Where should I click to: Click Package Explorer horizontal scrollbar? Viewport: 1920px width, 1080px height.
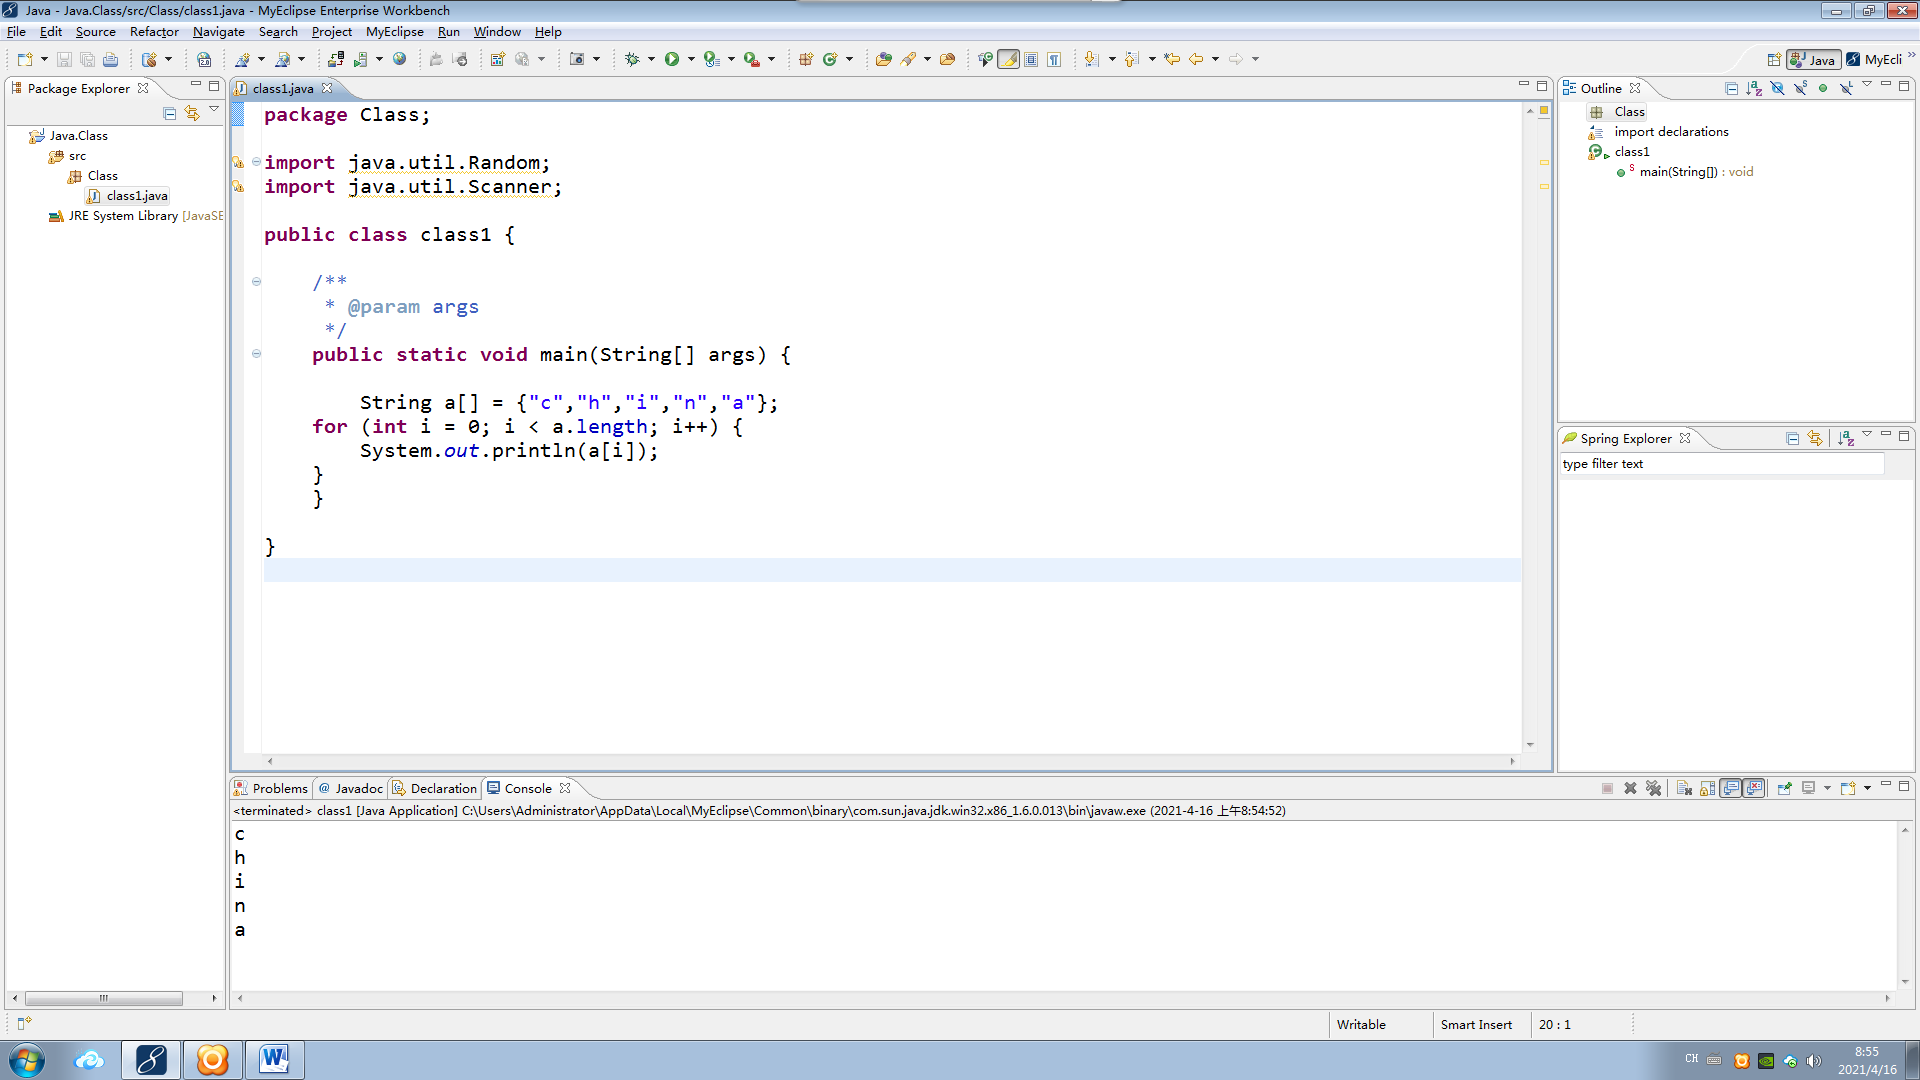coord(103,998)
